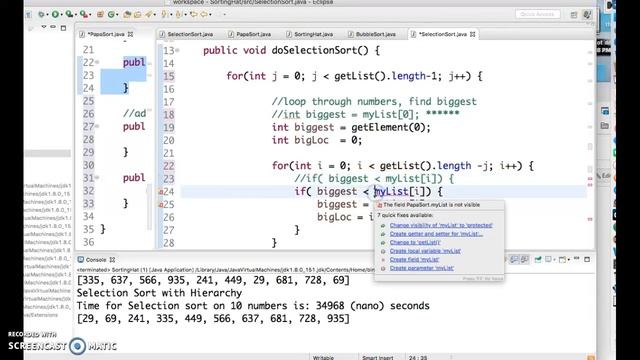Collapse the fold marker at line 22 in PapaSort
This screenshot has height=360, width=640.
click(x=97, y=62)
